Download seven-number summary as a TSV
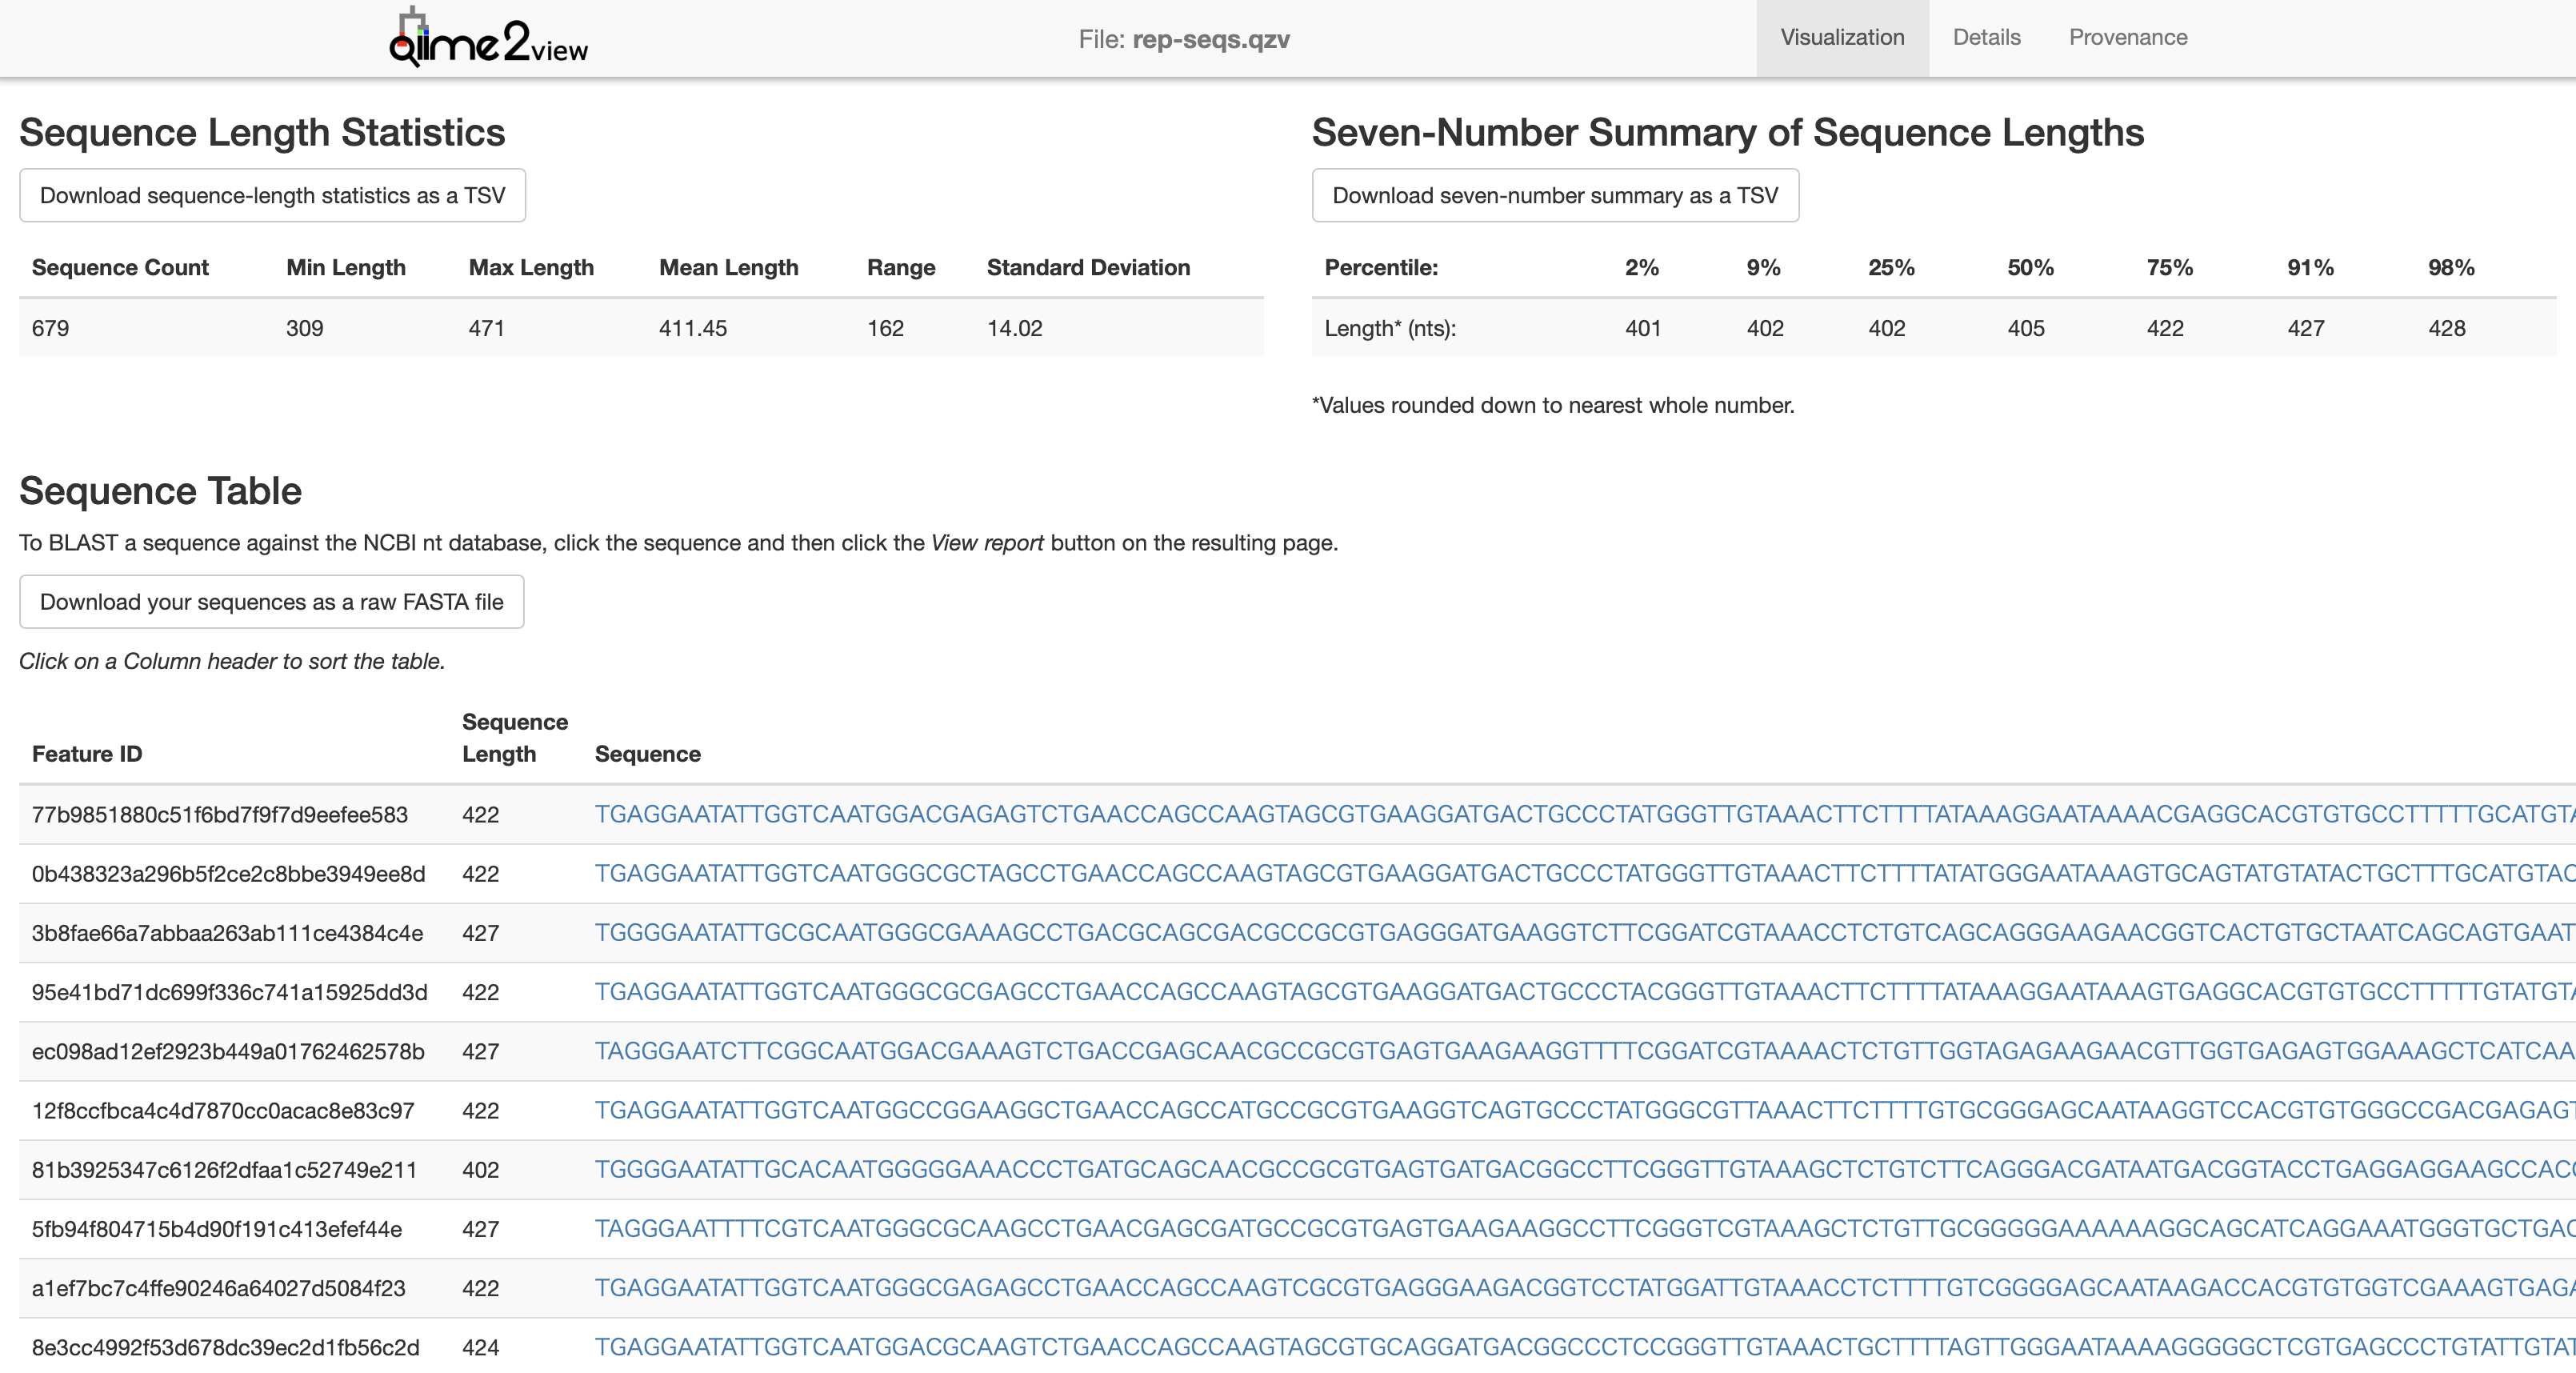This screenshot has width=2576, height=1373. coord(1554,196)
